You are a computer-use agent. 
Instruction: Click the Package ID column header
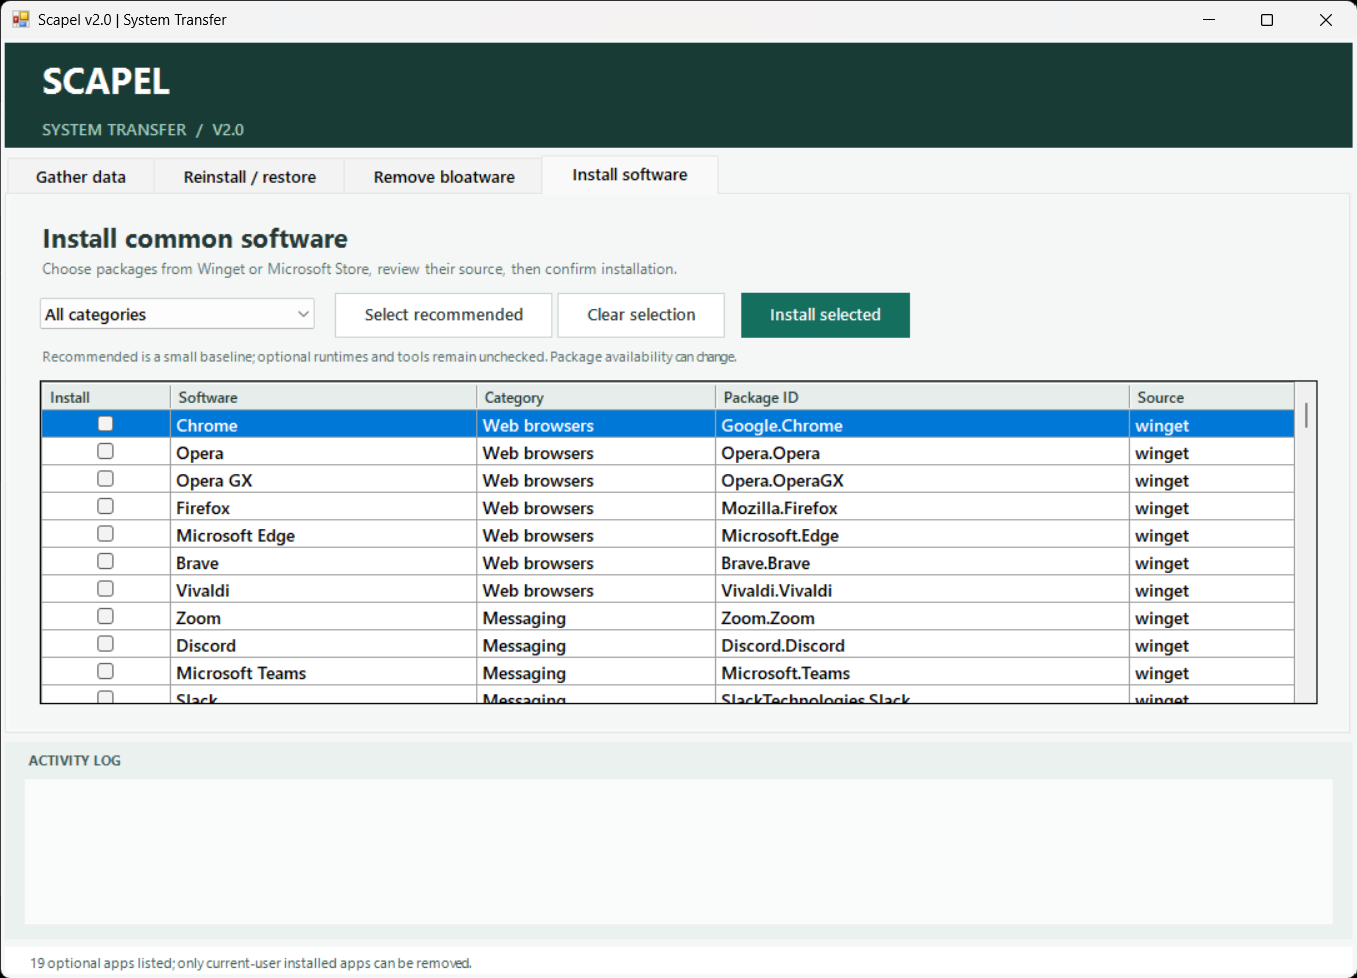[x=922, y=397]
